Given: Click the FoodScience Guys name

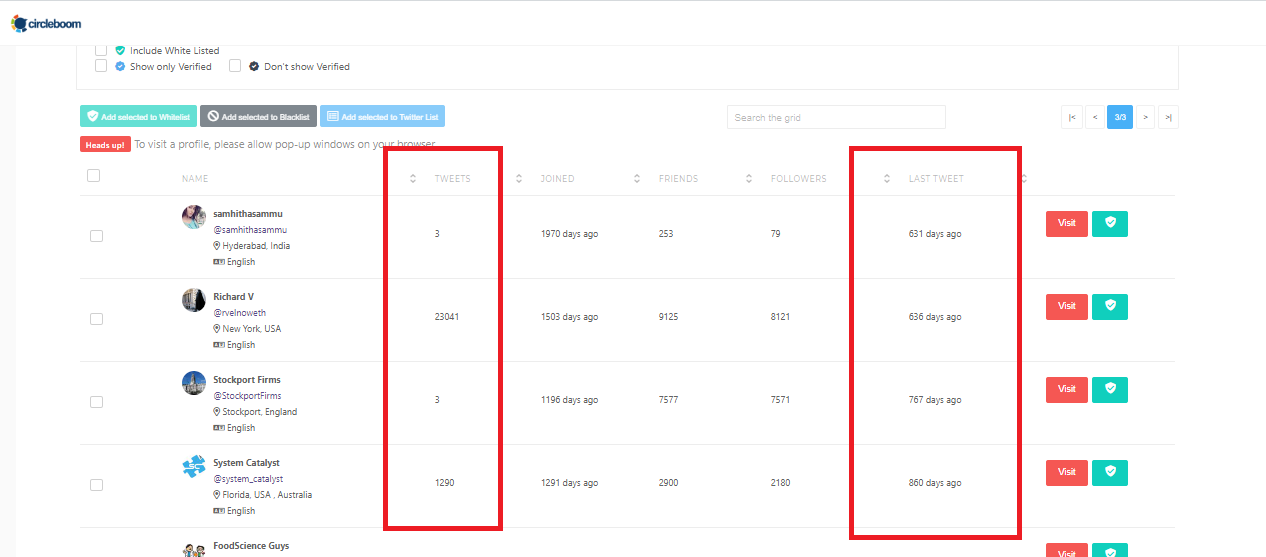Looking at the screenshot, I should (251, 546).
